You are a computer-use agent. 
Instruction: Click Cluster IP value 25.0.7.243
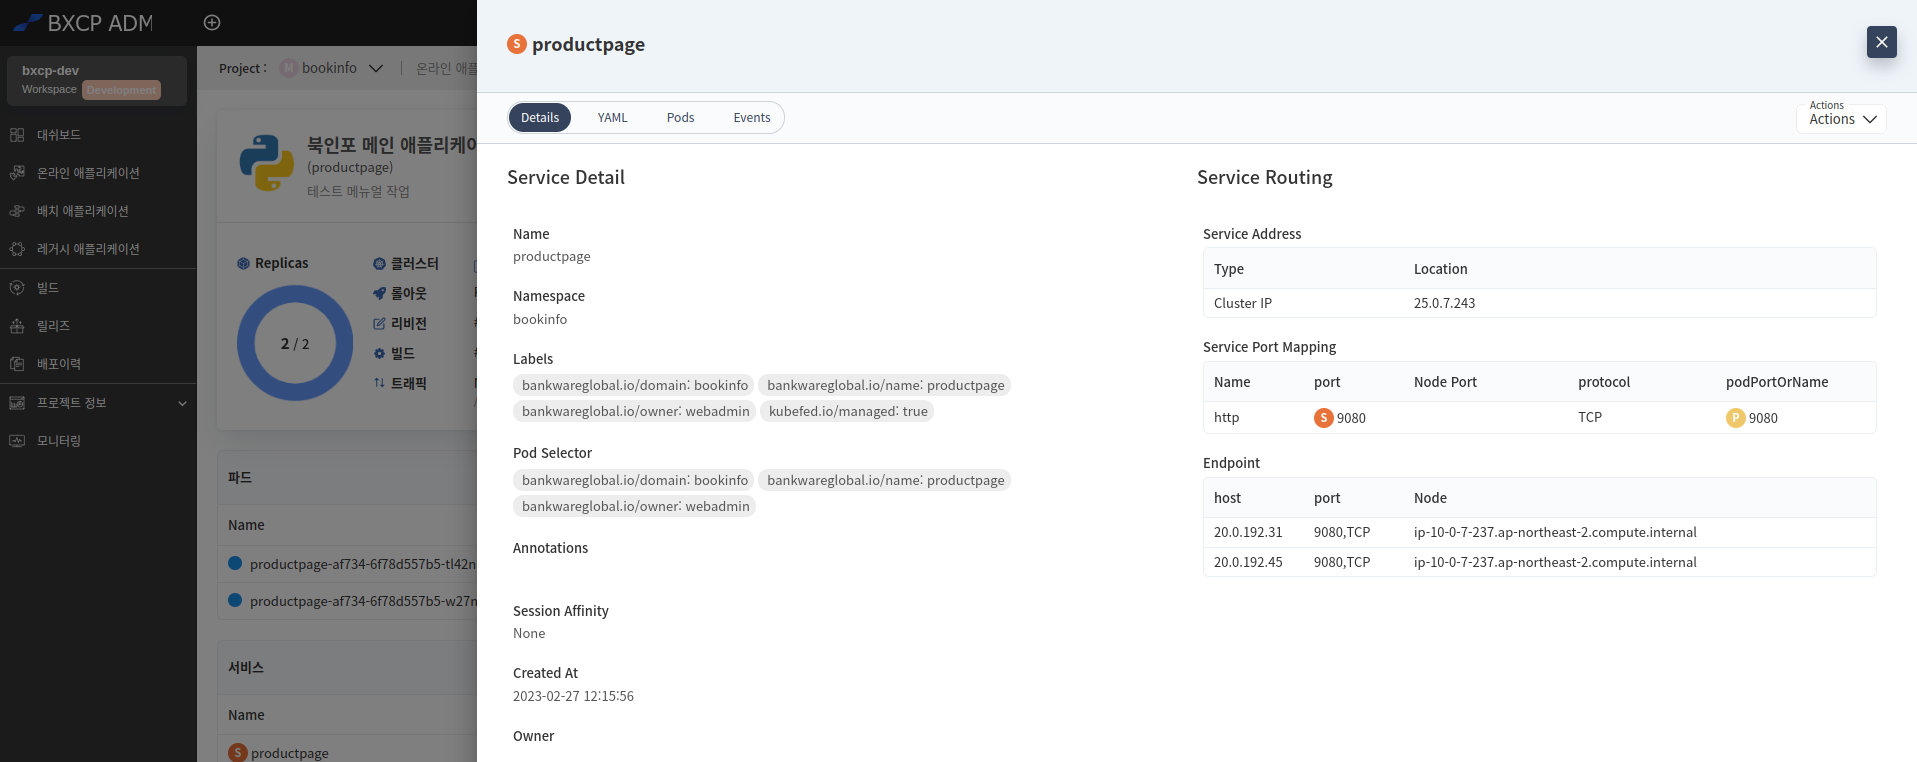1444,303
